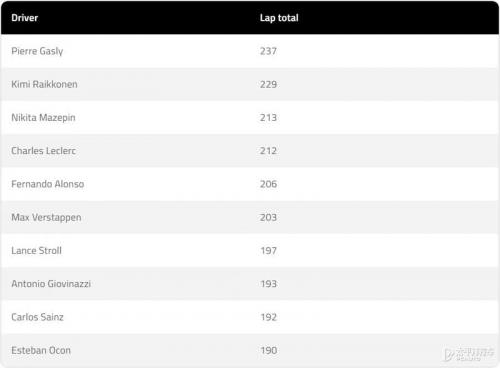500x368 pixels.
Task: Select the Esteban Ocon driver name
Action: pos(41,351)
